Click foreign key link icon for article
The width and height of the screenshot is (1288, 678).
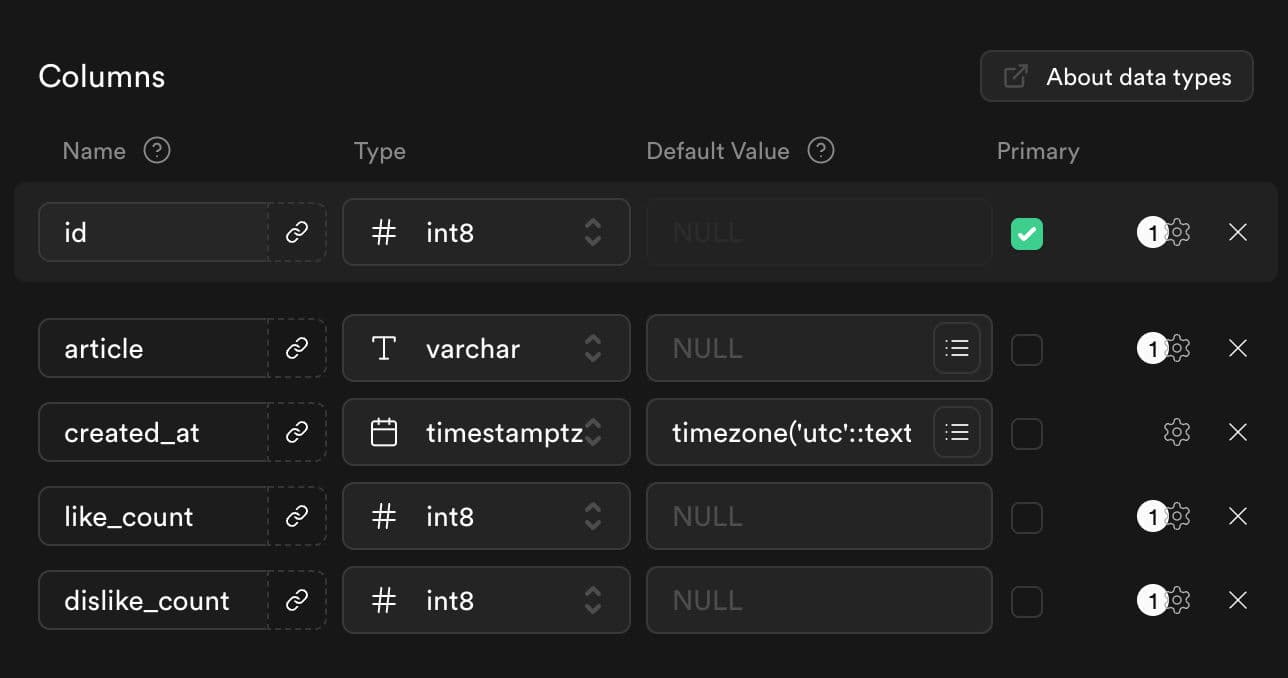pyautogui.click(x=297, y=349)
